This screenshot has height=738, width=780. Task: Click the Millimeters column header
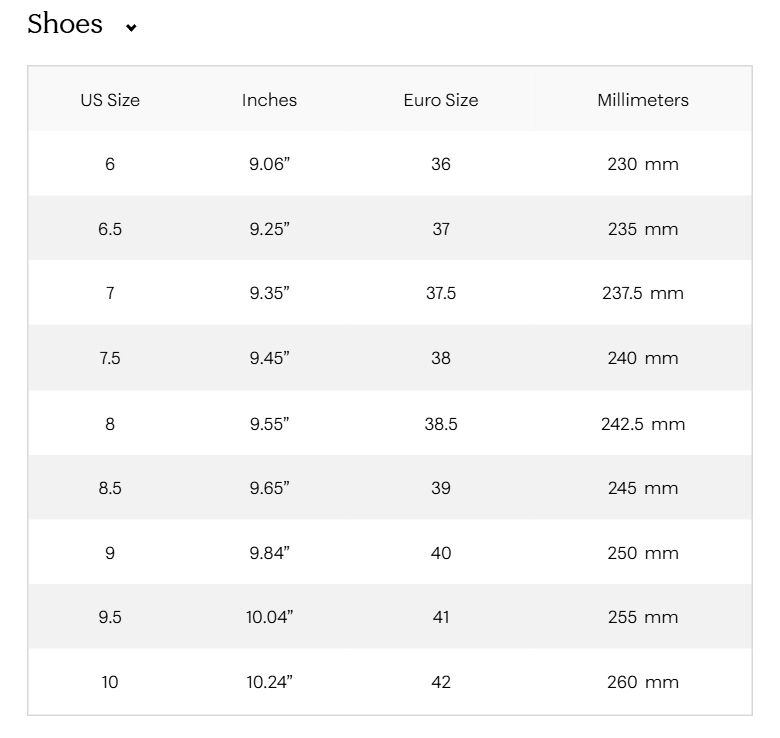point(643,100)
